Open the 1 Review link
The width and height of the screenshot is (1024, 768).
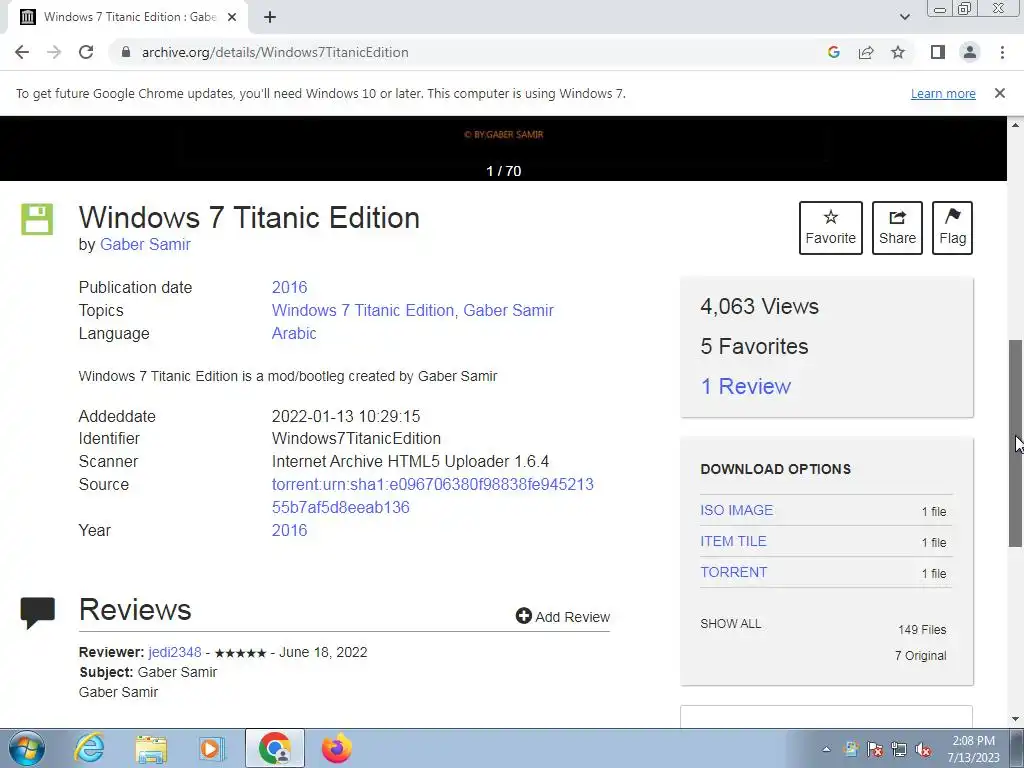(x=745, y=386)
